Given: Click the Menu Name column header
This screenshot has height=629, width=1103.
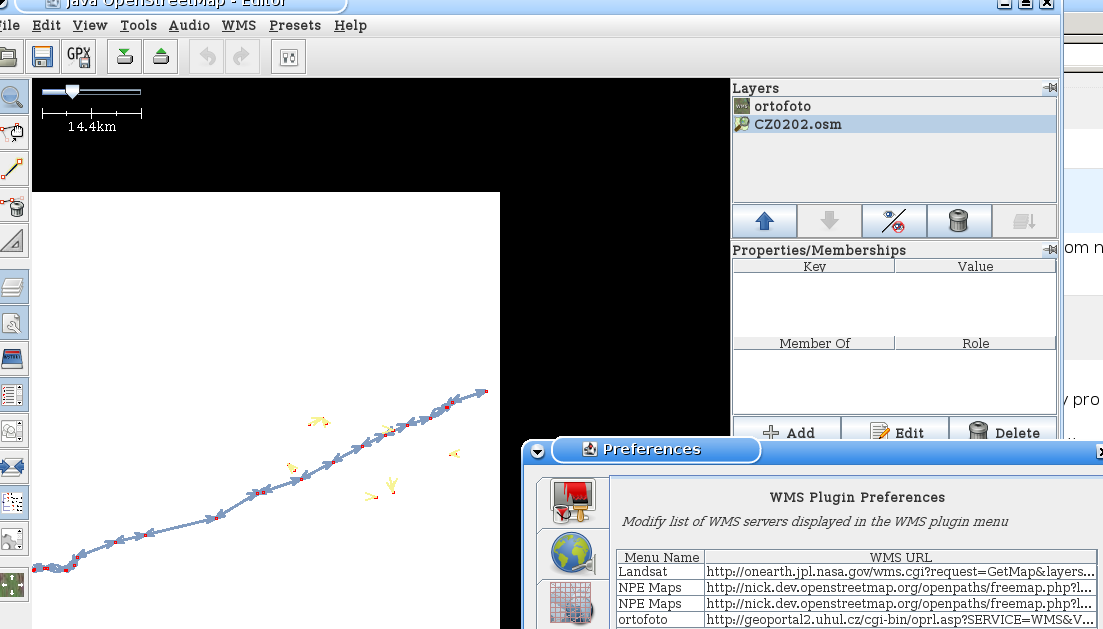Looking at the screenshot, I should pos(661,557).
